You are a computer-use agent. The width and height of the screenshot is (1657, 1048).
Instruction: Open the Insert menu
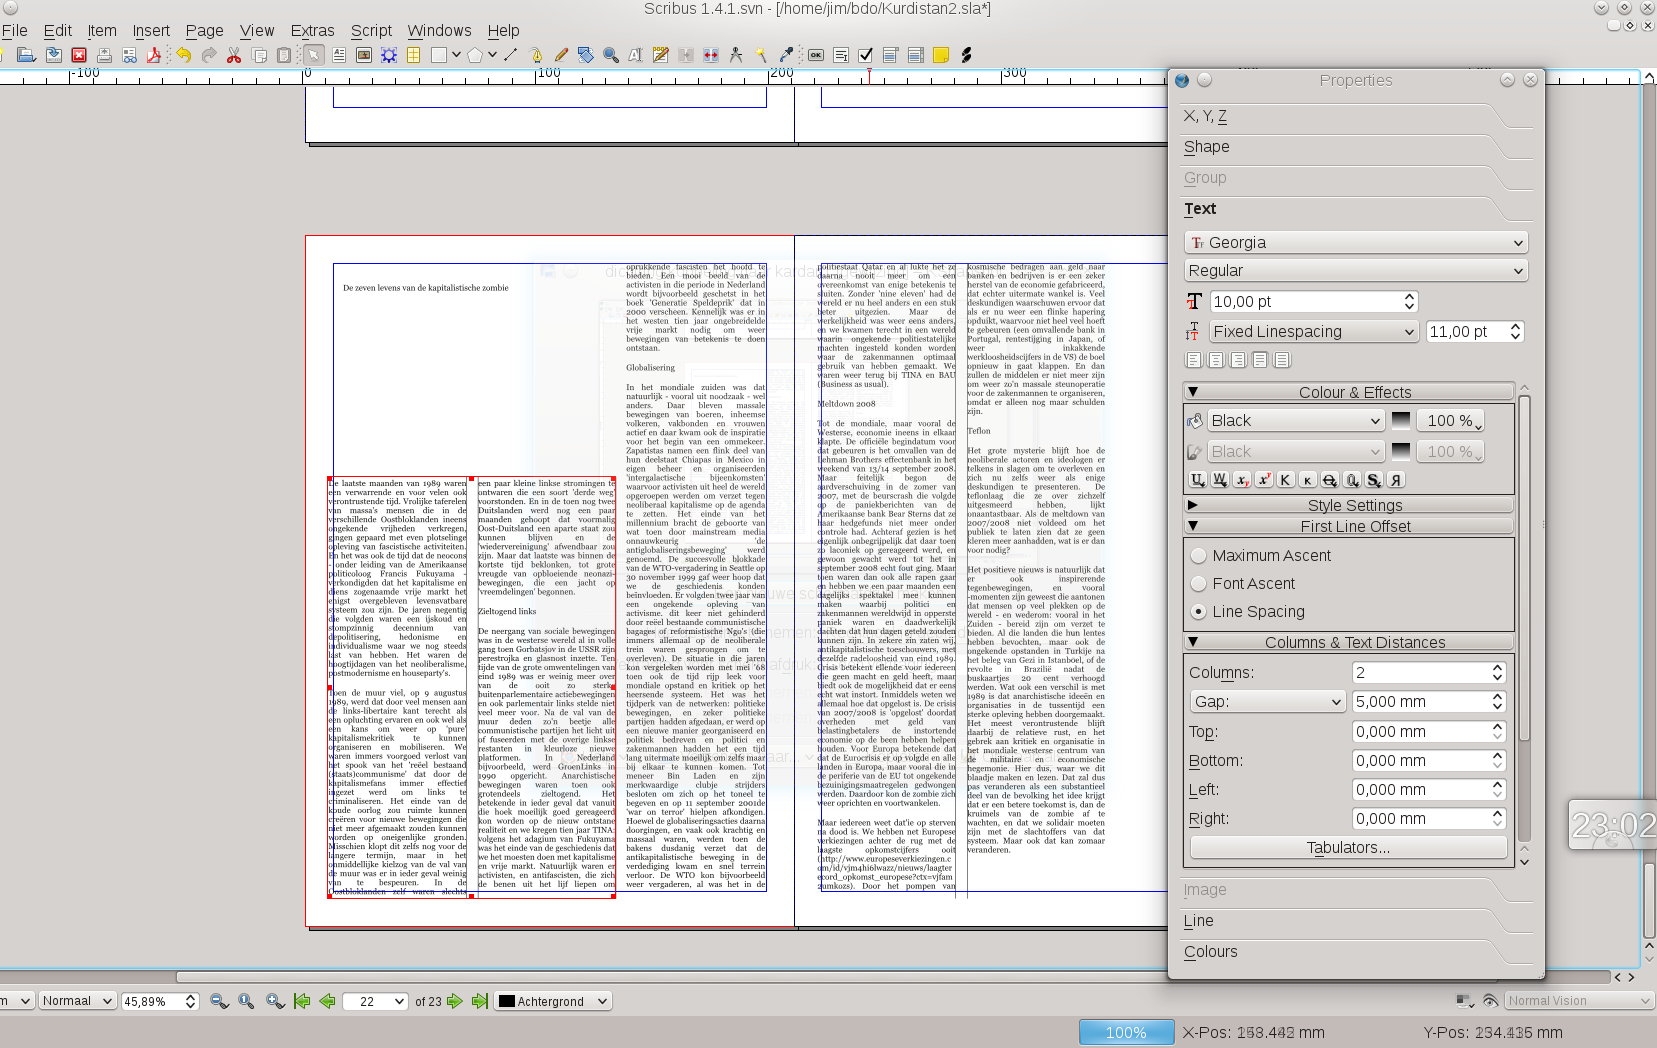tap(151, 30)
